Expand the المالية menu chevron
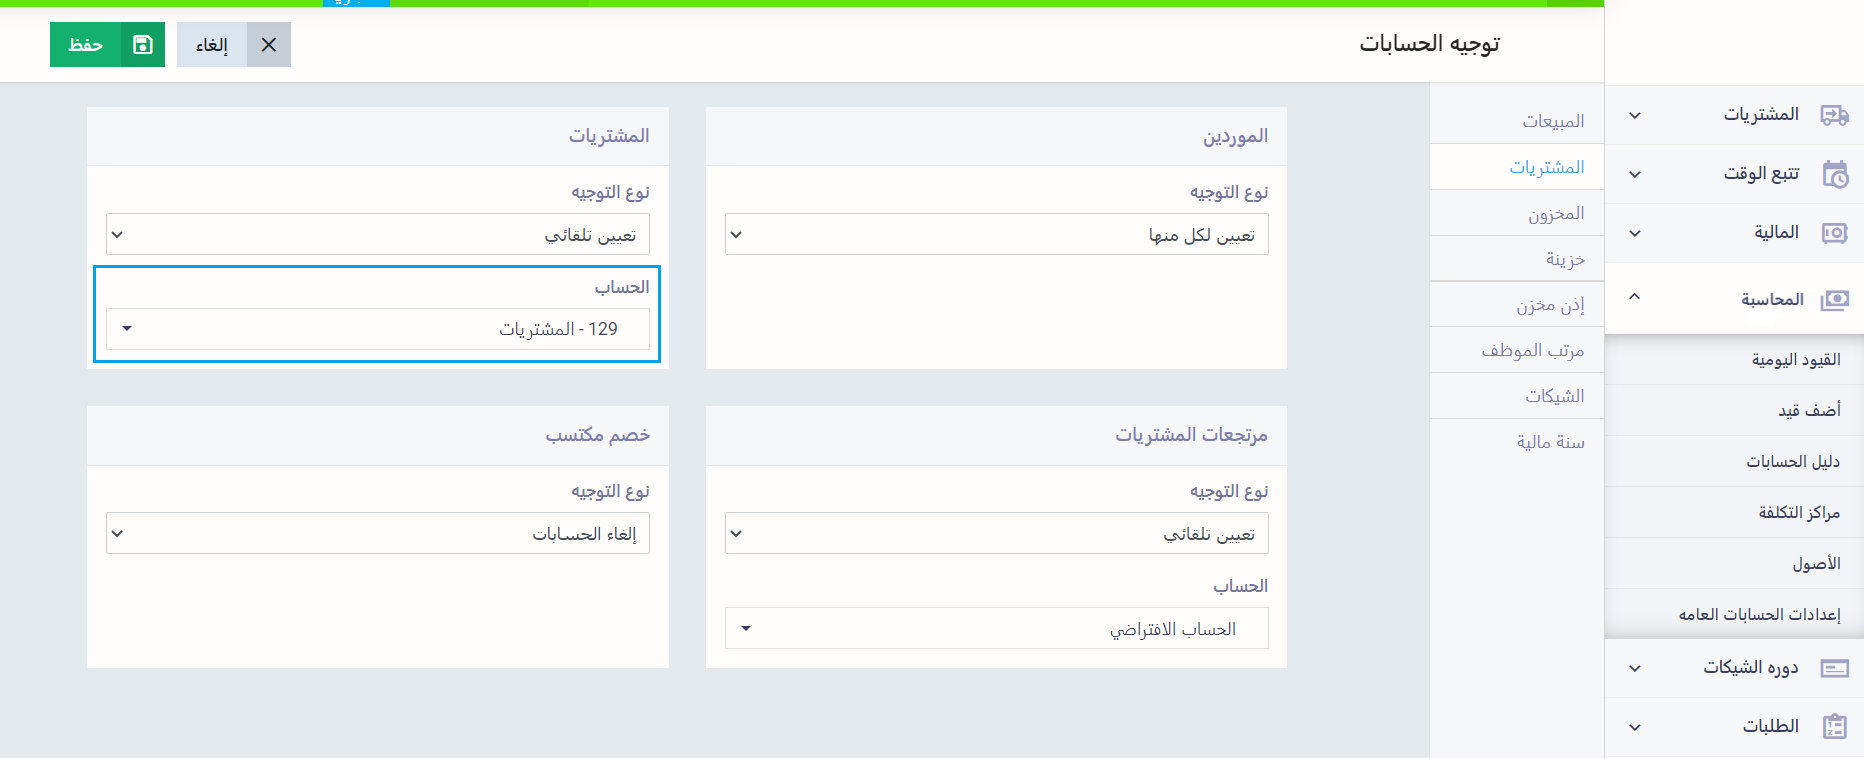 coord(1634,233)
